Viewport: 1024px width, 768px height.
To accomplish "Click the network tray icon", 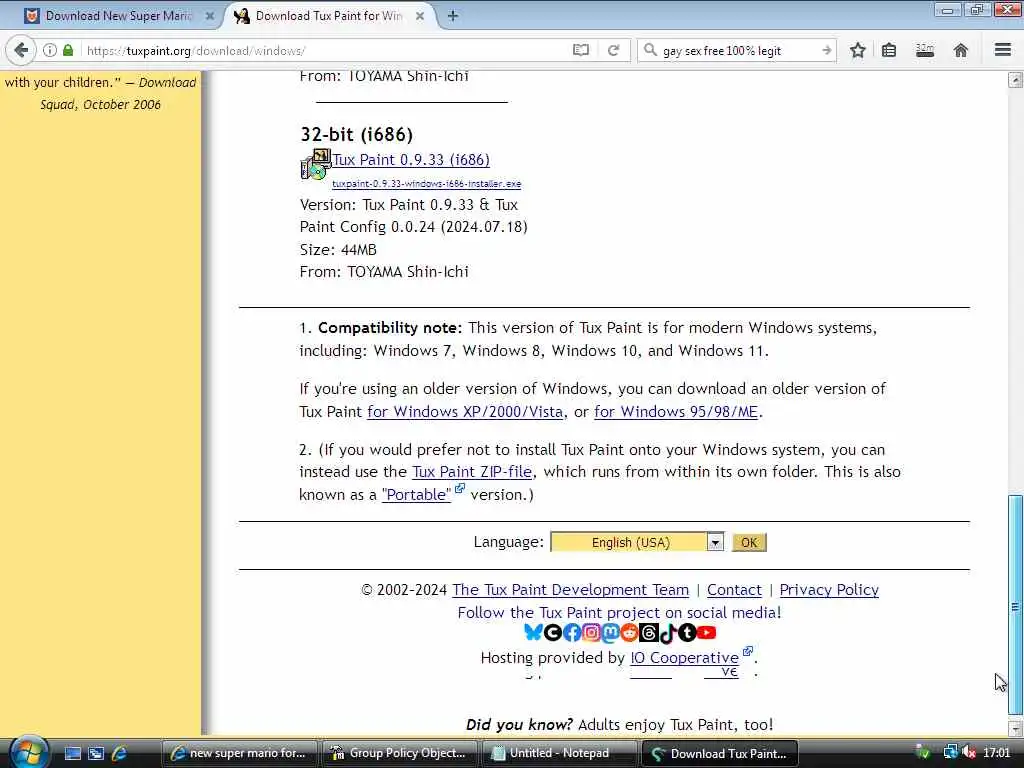I will pos(950,752).
